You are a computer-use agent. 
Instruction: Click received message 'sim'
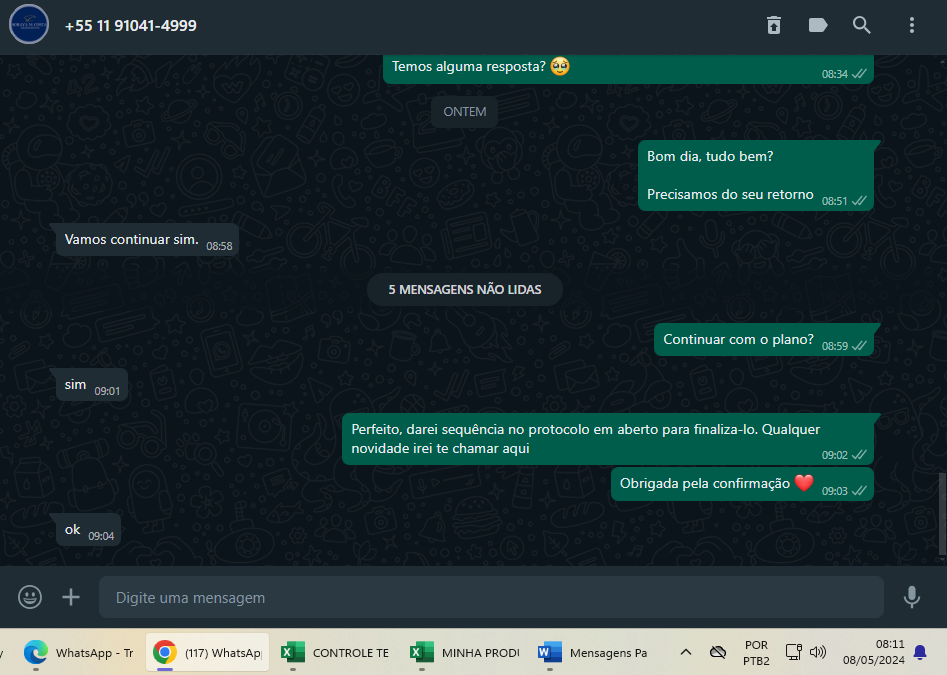pyautogui.click(x=92, y=385)
